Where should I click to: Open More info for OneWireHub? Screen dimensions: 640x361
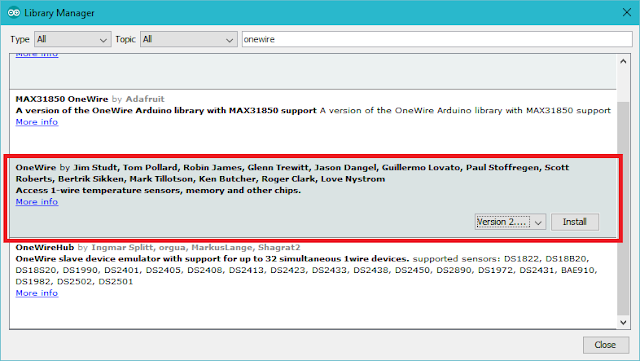37,293
